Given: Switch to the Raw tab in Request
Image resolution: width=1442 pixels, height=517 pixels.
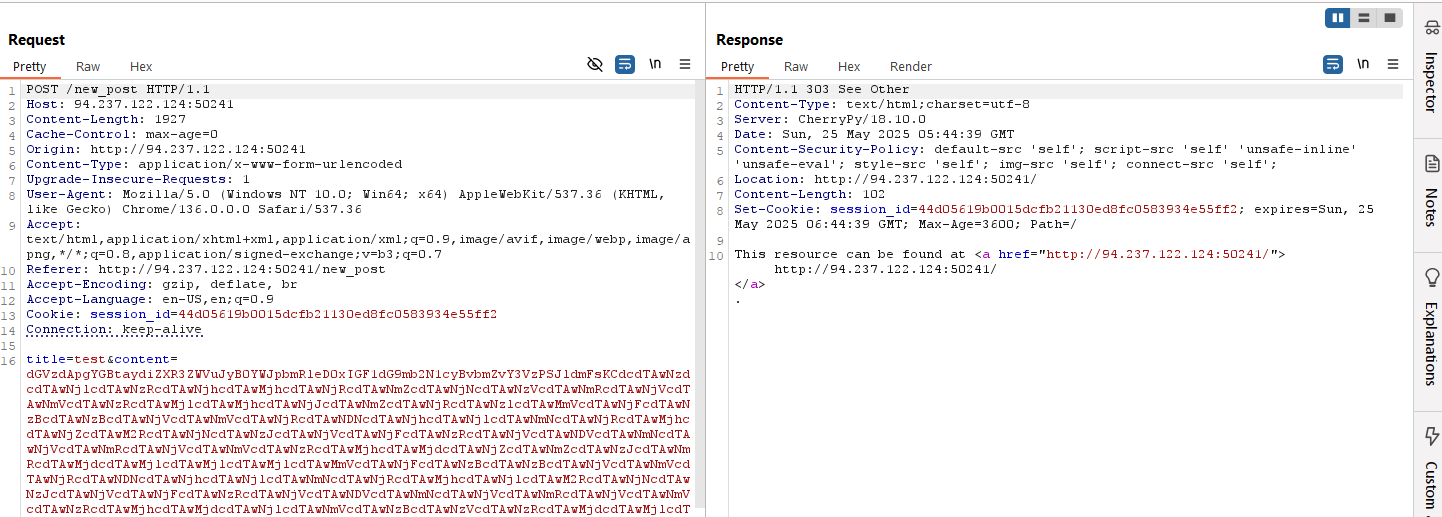Looking at the screenshot, I should (88, 66).
